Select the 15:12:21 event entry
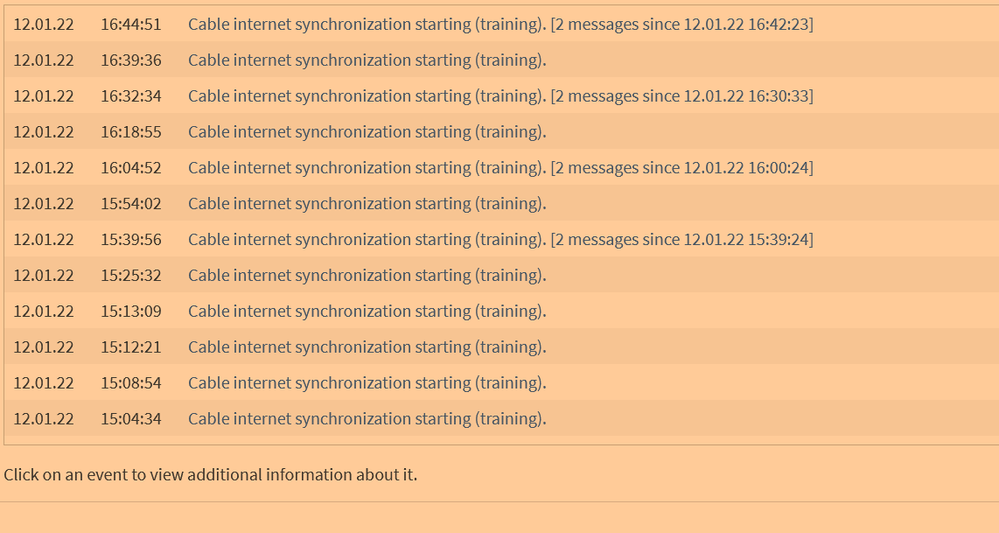 (x=367, y=348)
